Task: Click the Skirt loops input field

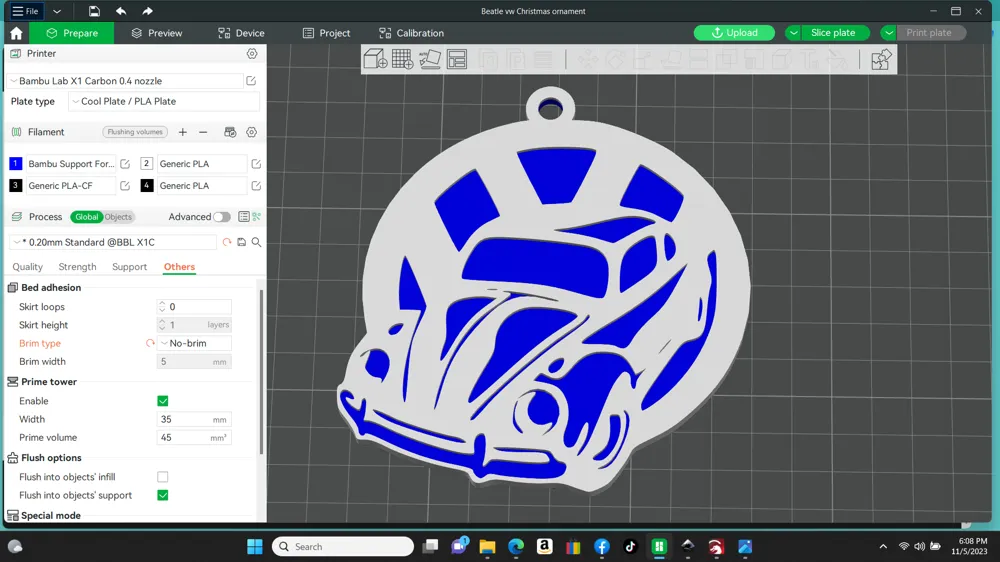Action: point(194,307)
